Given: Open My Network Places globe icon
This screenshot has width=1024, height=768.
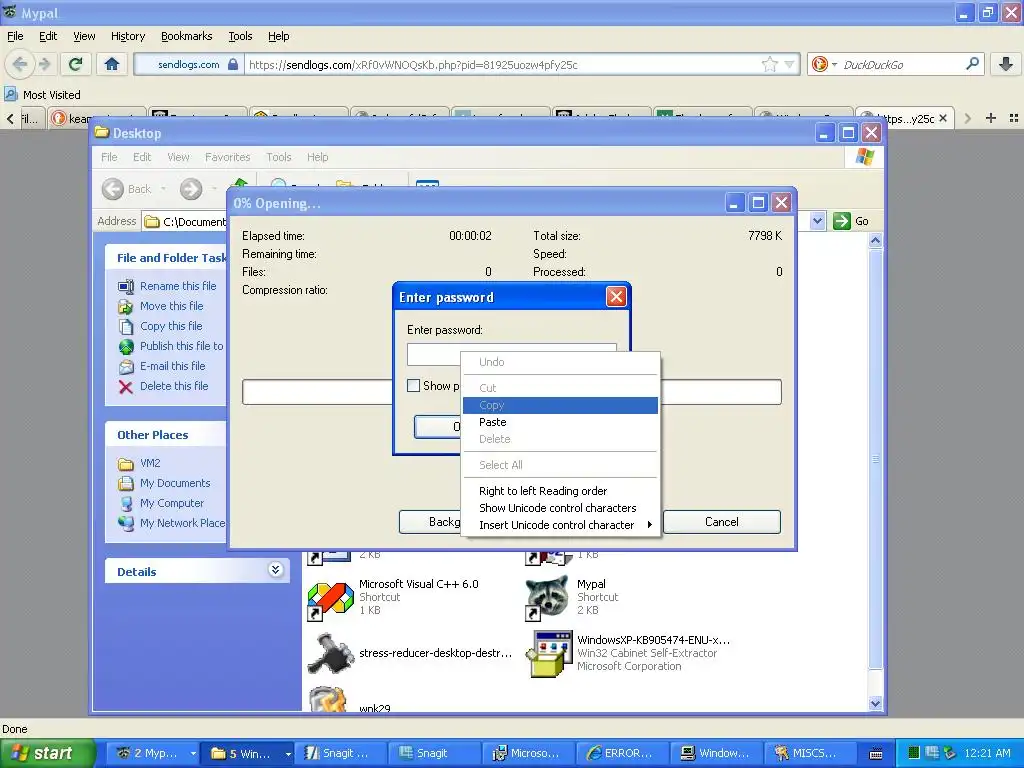Looking at the screenshot, I should point(126,524).
